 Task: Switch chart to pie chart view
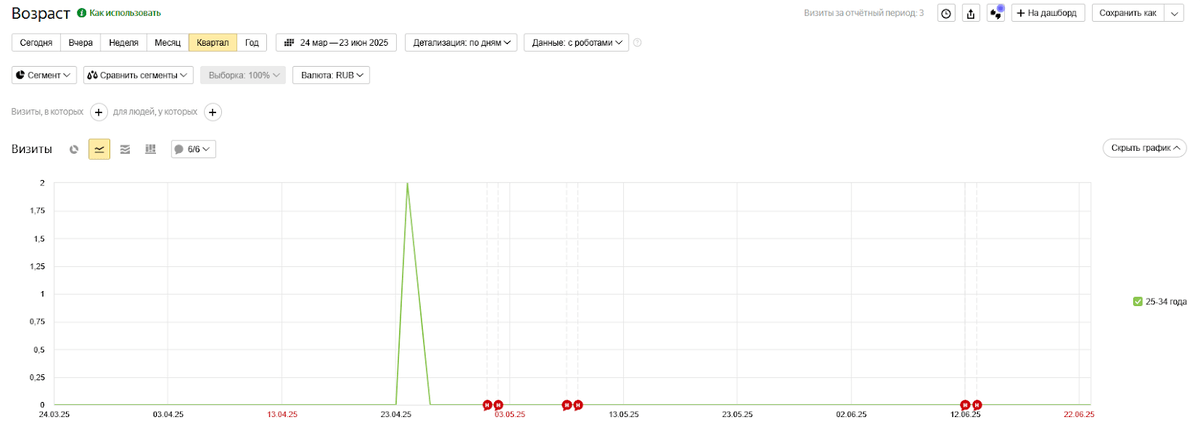pyautogui.click(x=74, y=149)
